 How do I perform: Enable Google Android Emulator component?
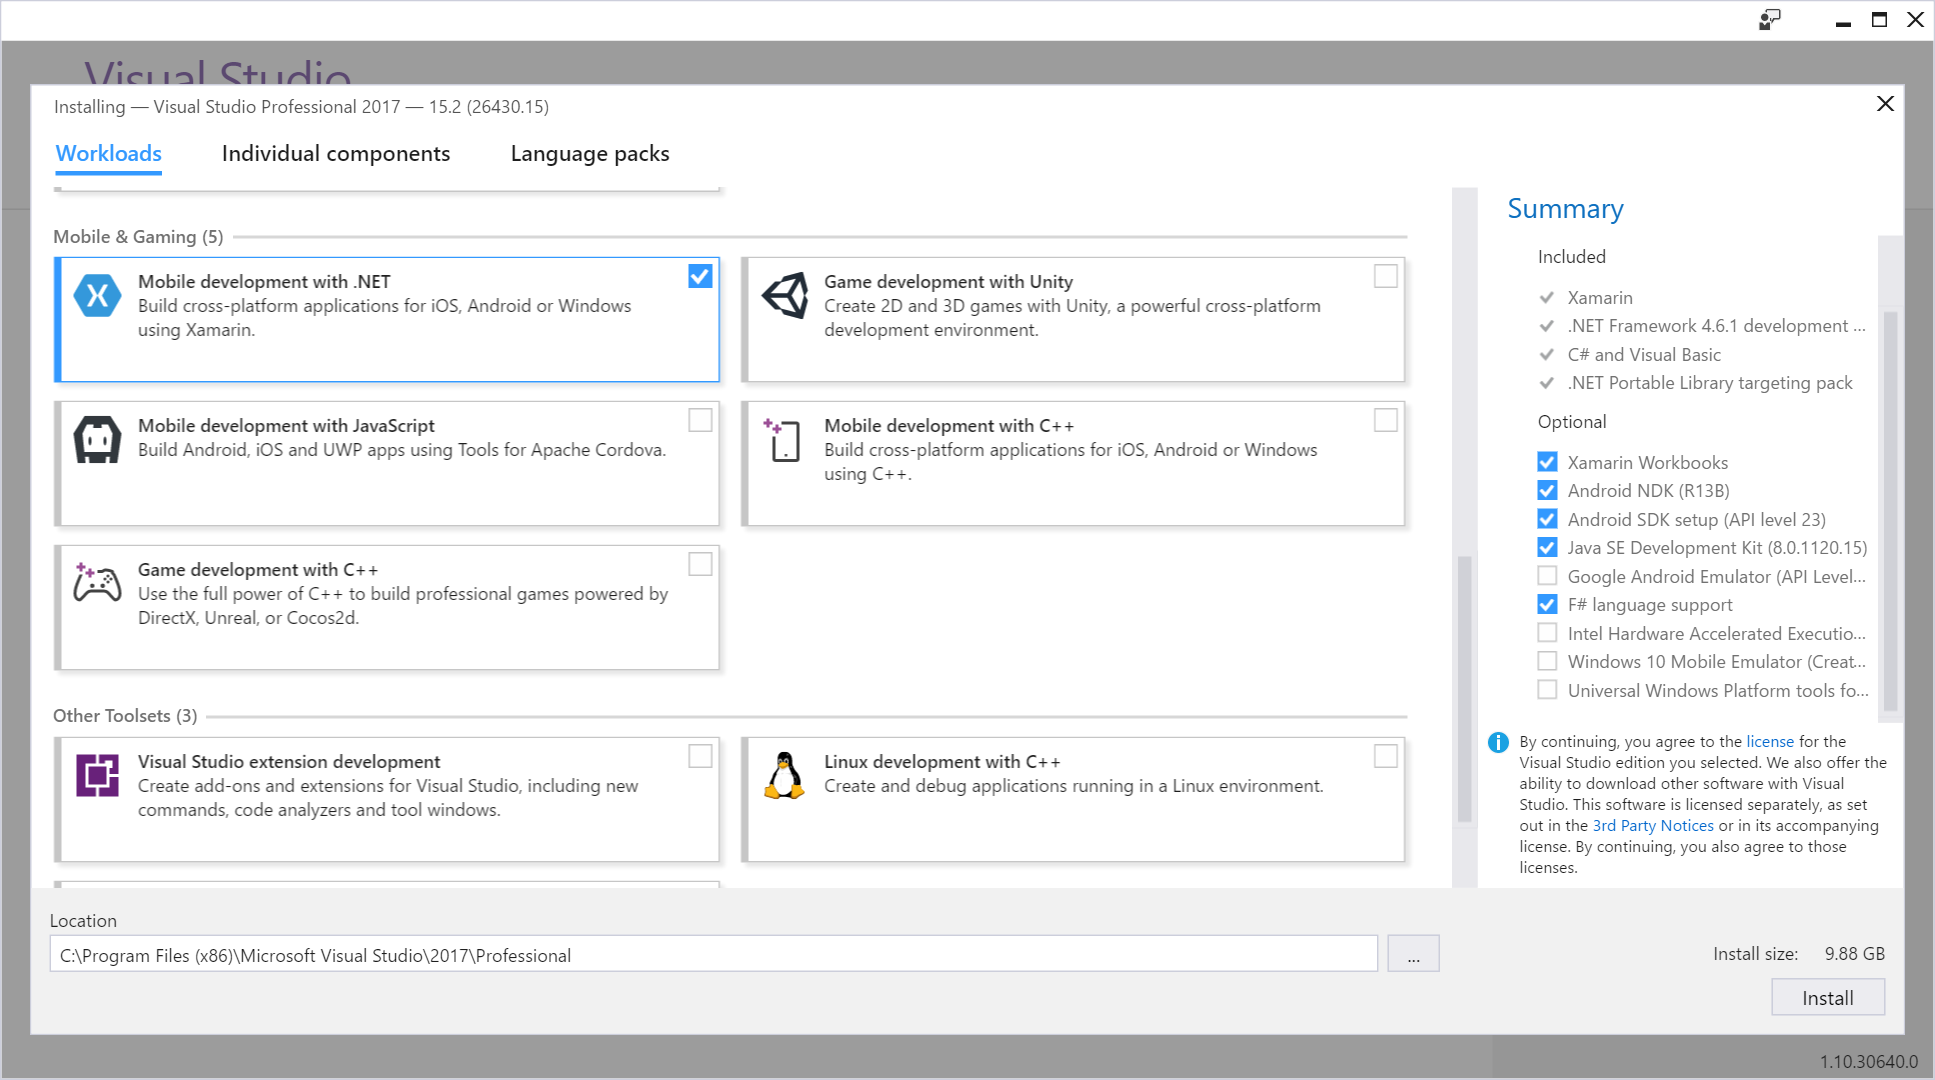coord(1547,576)
